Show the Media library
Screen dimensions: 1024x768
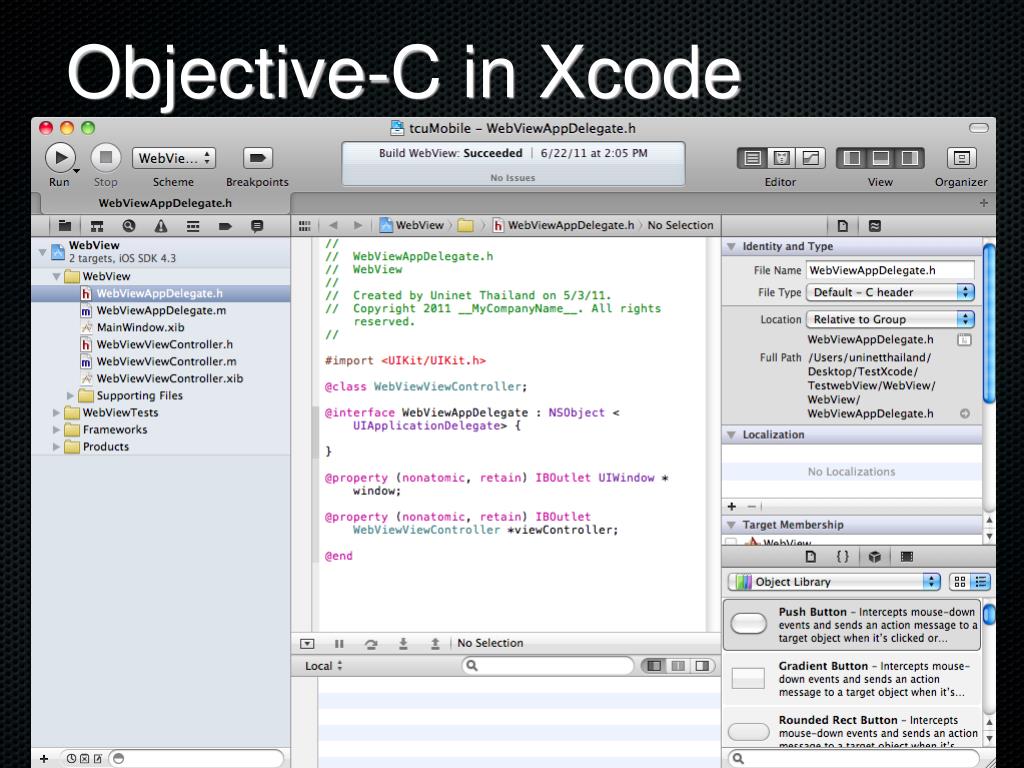pos(907,557)
